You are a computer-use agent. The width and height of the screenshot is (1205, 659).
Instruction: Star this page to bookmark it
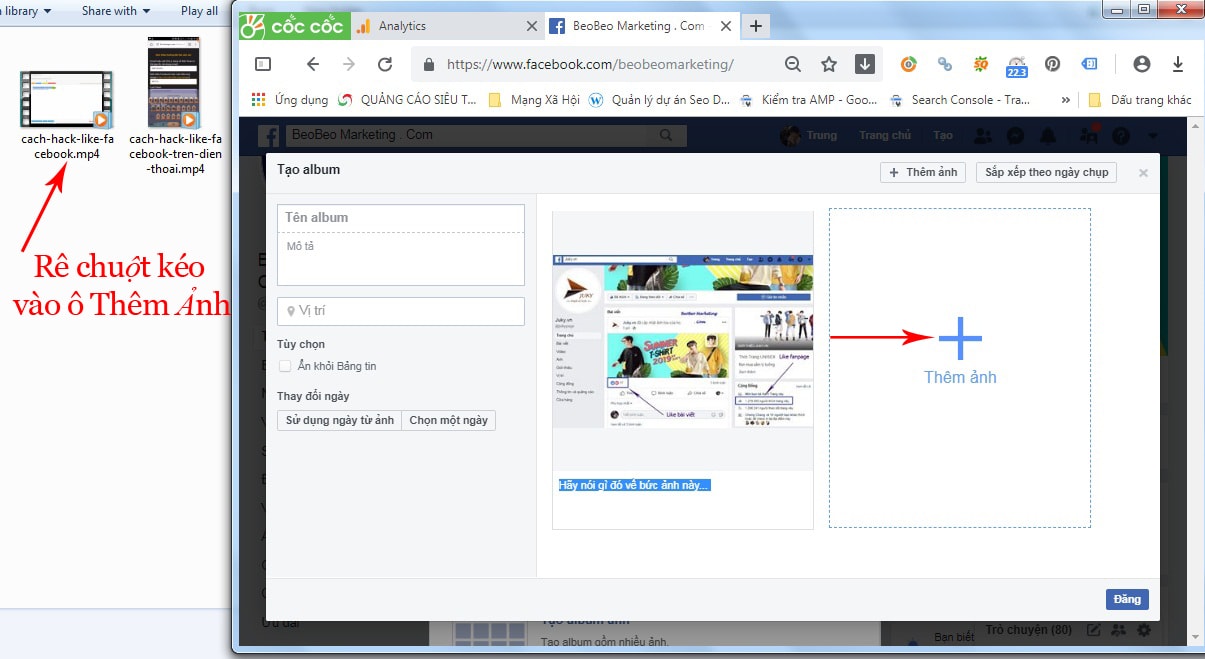tap(828, 62)
